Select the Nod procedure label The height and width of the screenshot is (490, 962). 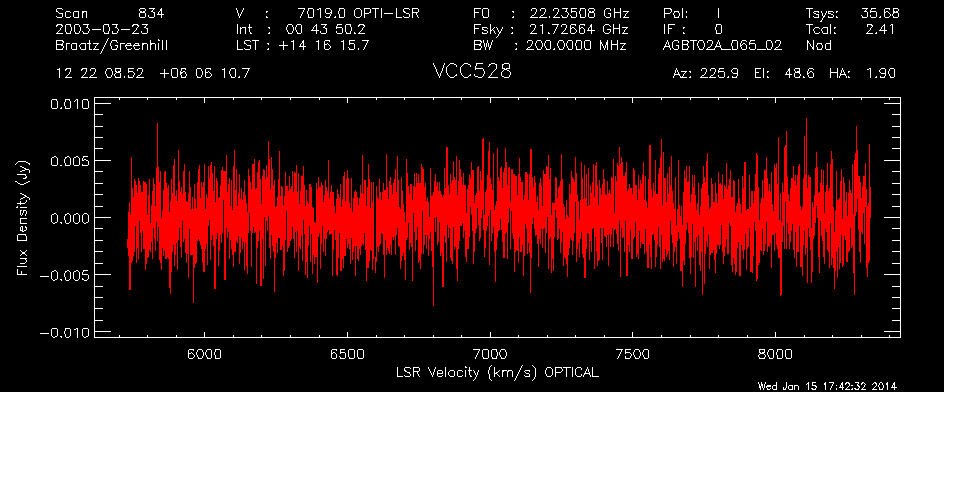[x=818, y=45]
